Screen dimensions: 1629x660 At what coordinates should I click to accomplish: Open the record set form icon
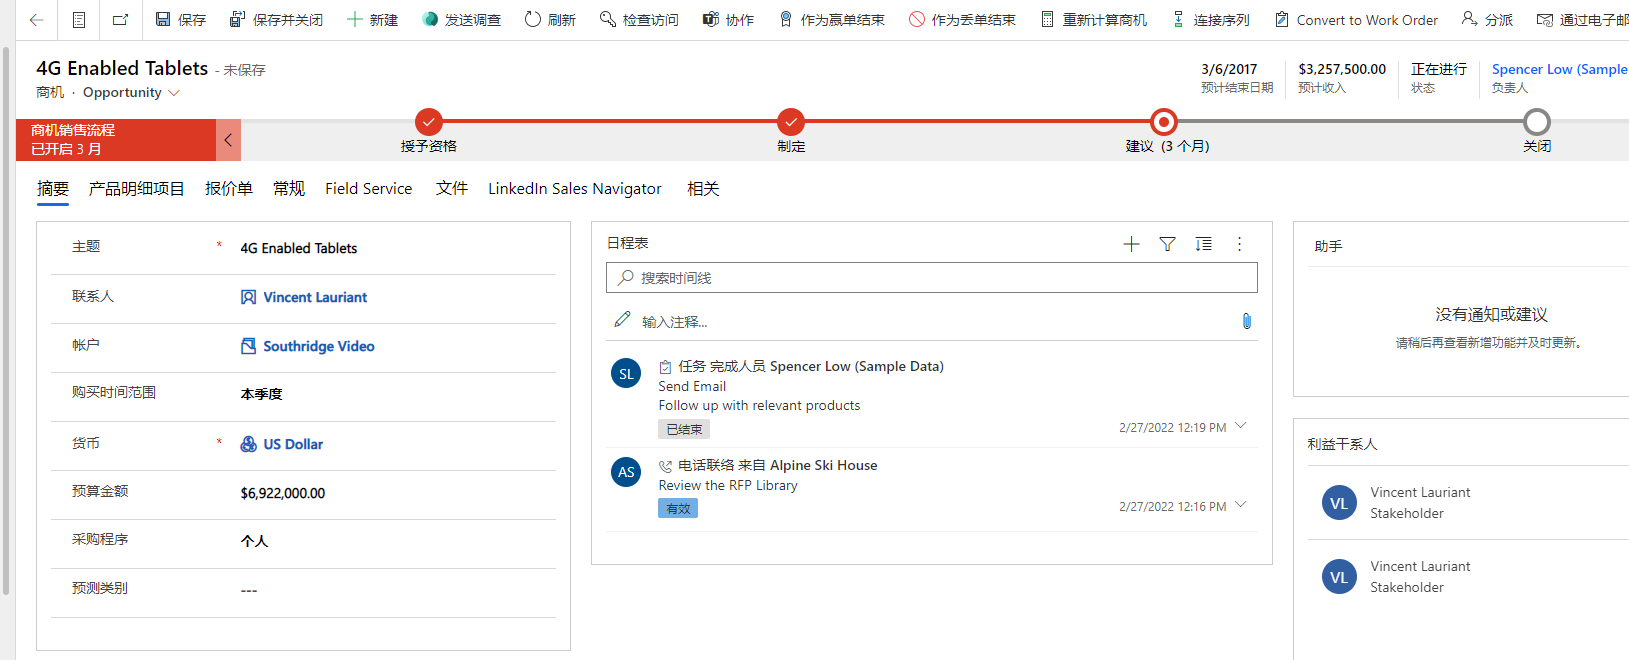pyautogui.click(x=79, y=19)
